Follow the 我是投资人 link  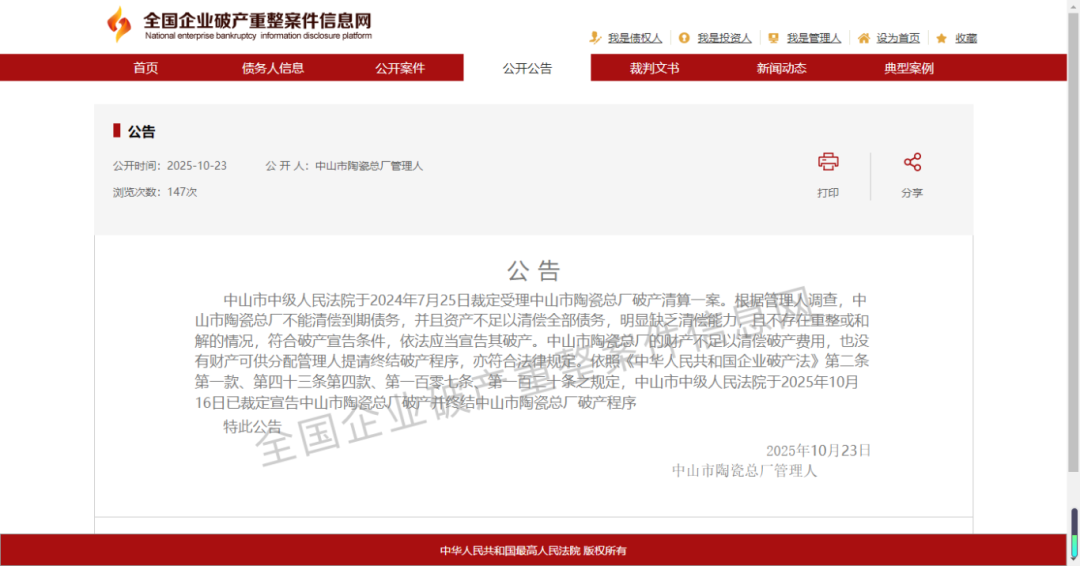coord(724,38)
